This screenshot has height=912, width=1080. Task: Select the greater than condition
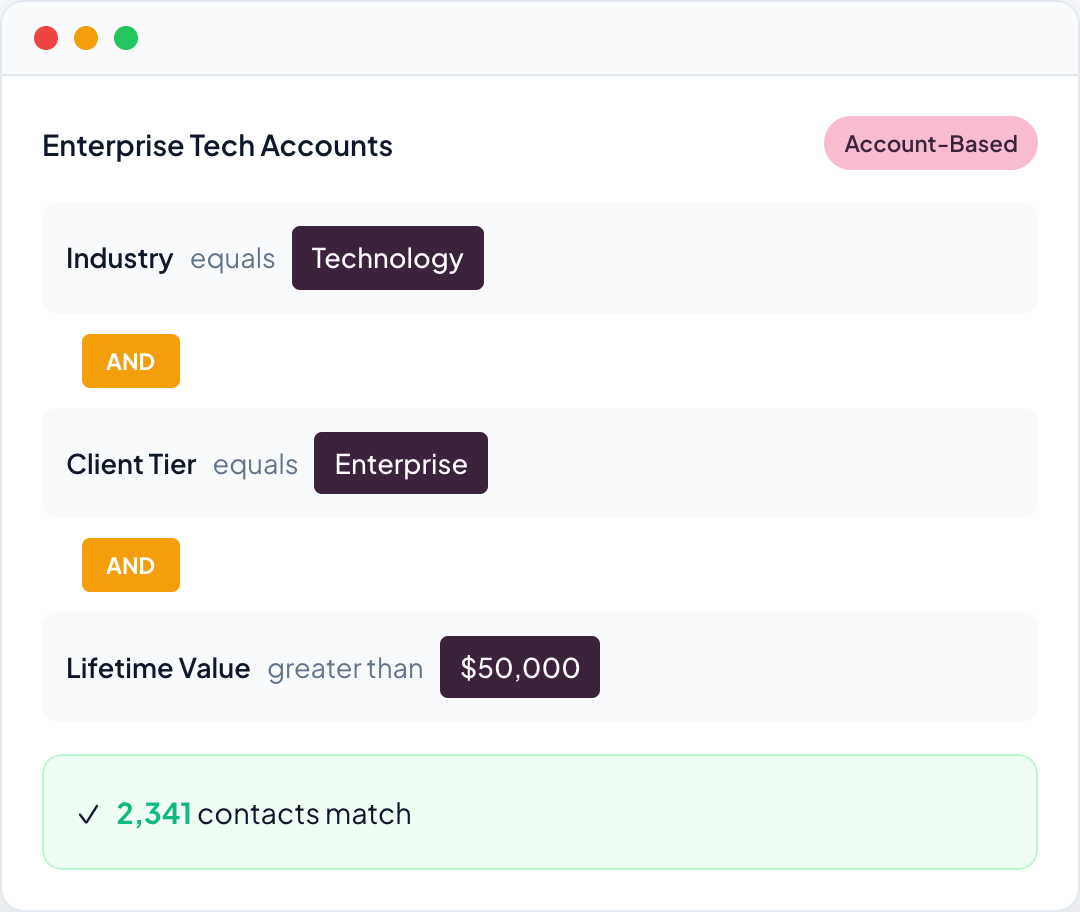point(344,669)
